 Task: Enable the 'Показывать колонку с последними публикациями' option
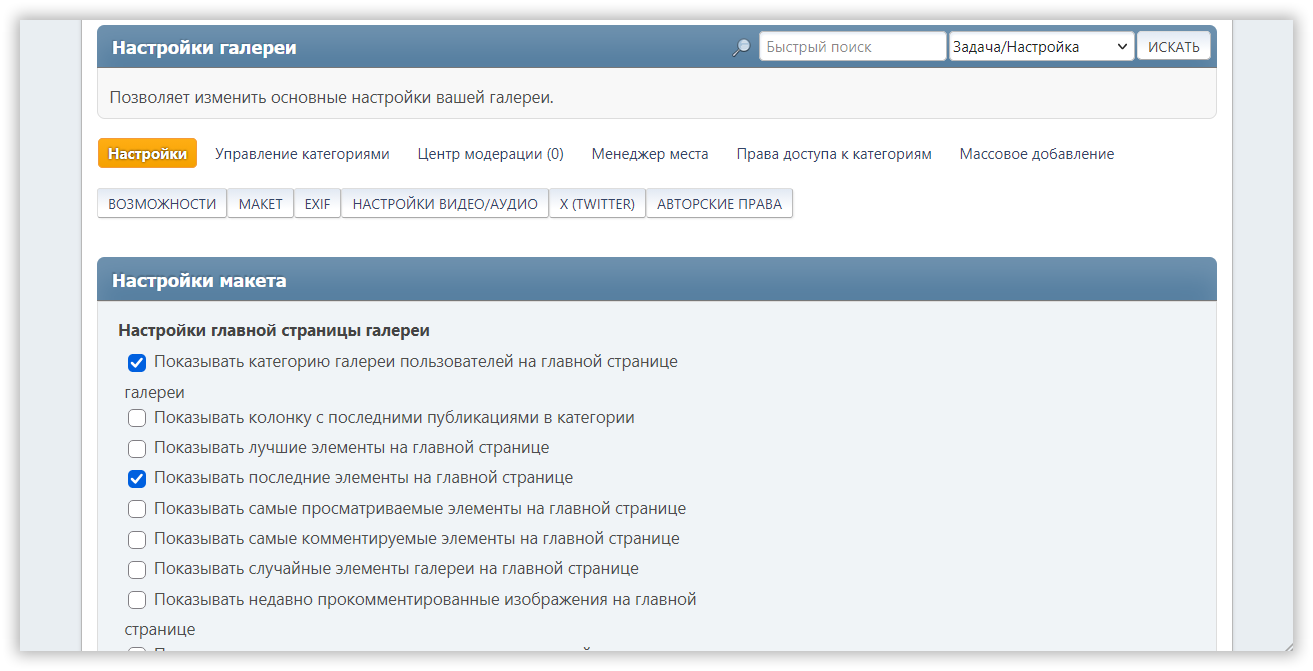137,418
